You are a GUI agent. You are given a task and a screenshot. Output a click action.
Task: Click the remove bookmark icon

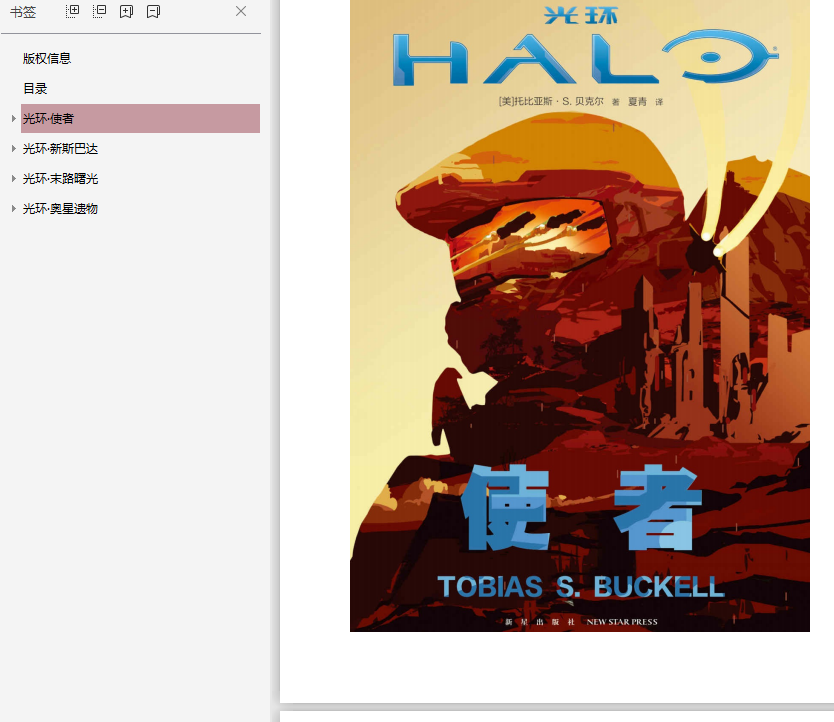[x=153, y=11]
